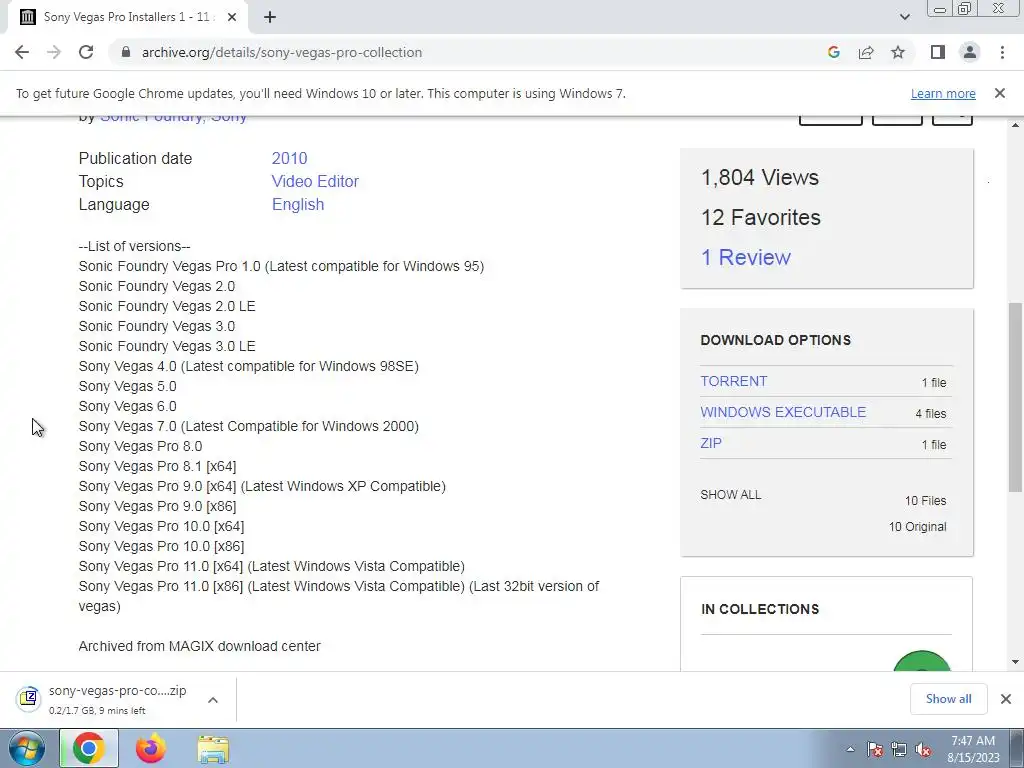The height and width of the screenshot is (768, 1024).
Task: Open the Learn more link
Action: [x=943, y=93]
